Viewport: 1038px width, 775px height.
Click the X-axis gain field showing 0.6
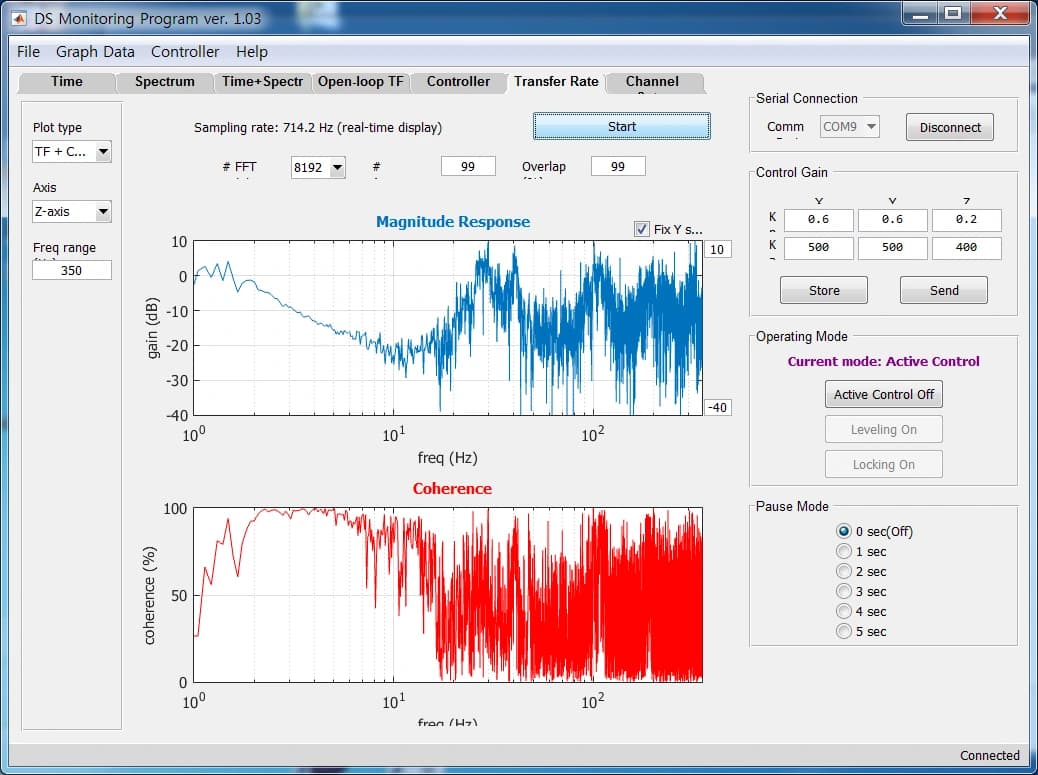click(818, 220)
